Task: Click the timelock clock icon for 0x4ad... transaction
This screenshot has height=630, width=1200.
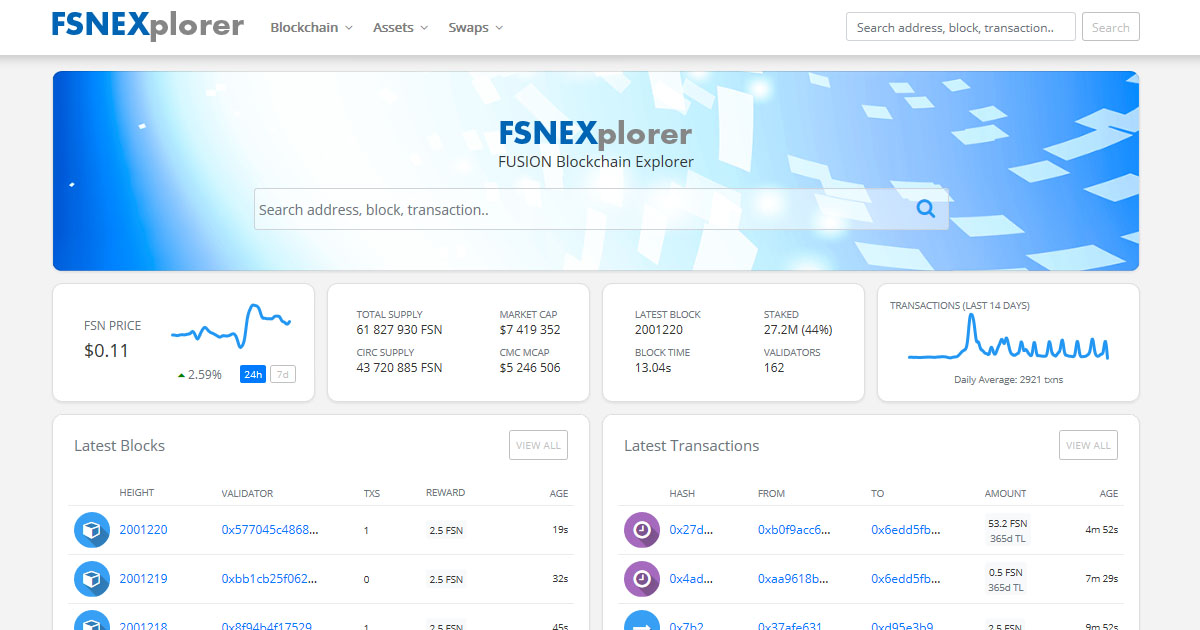Action: point(642,579)
